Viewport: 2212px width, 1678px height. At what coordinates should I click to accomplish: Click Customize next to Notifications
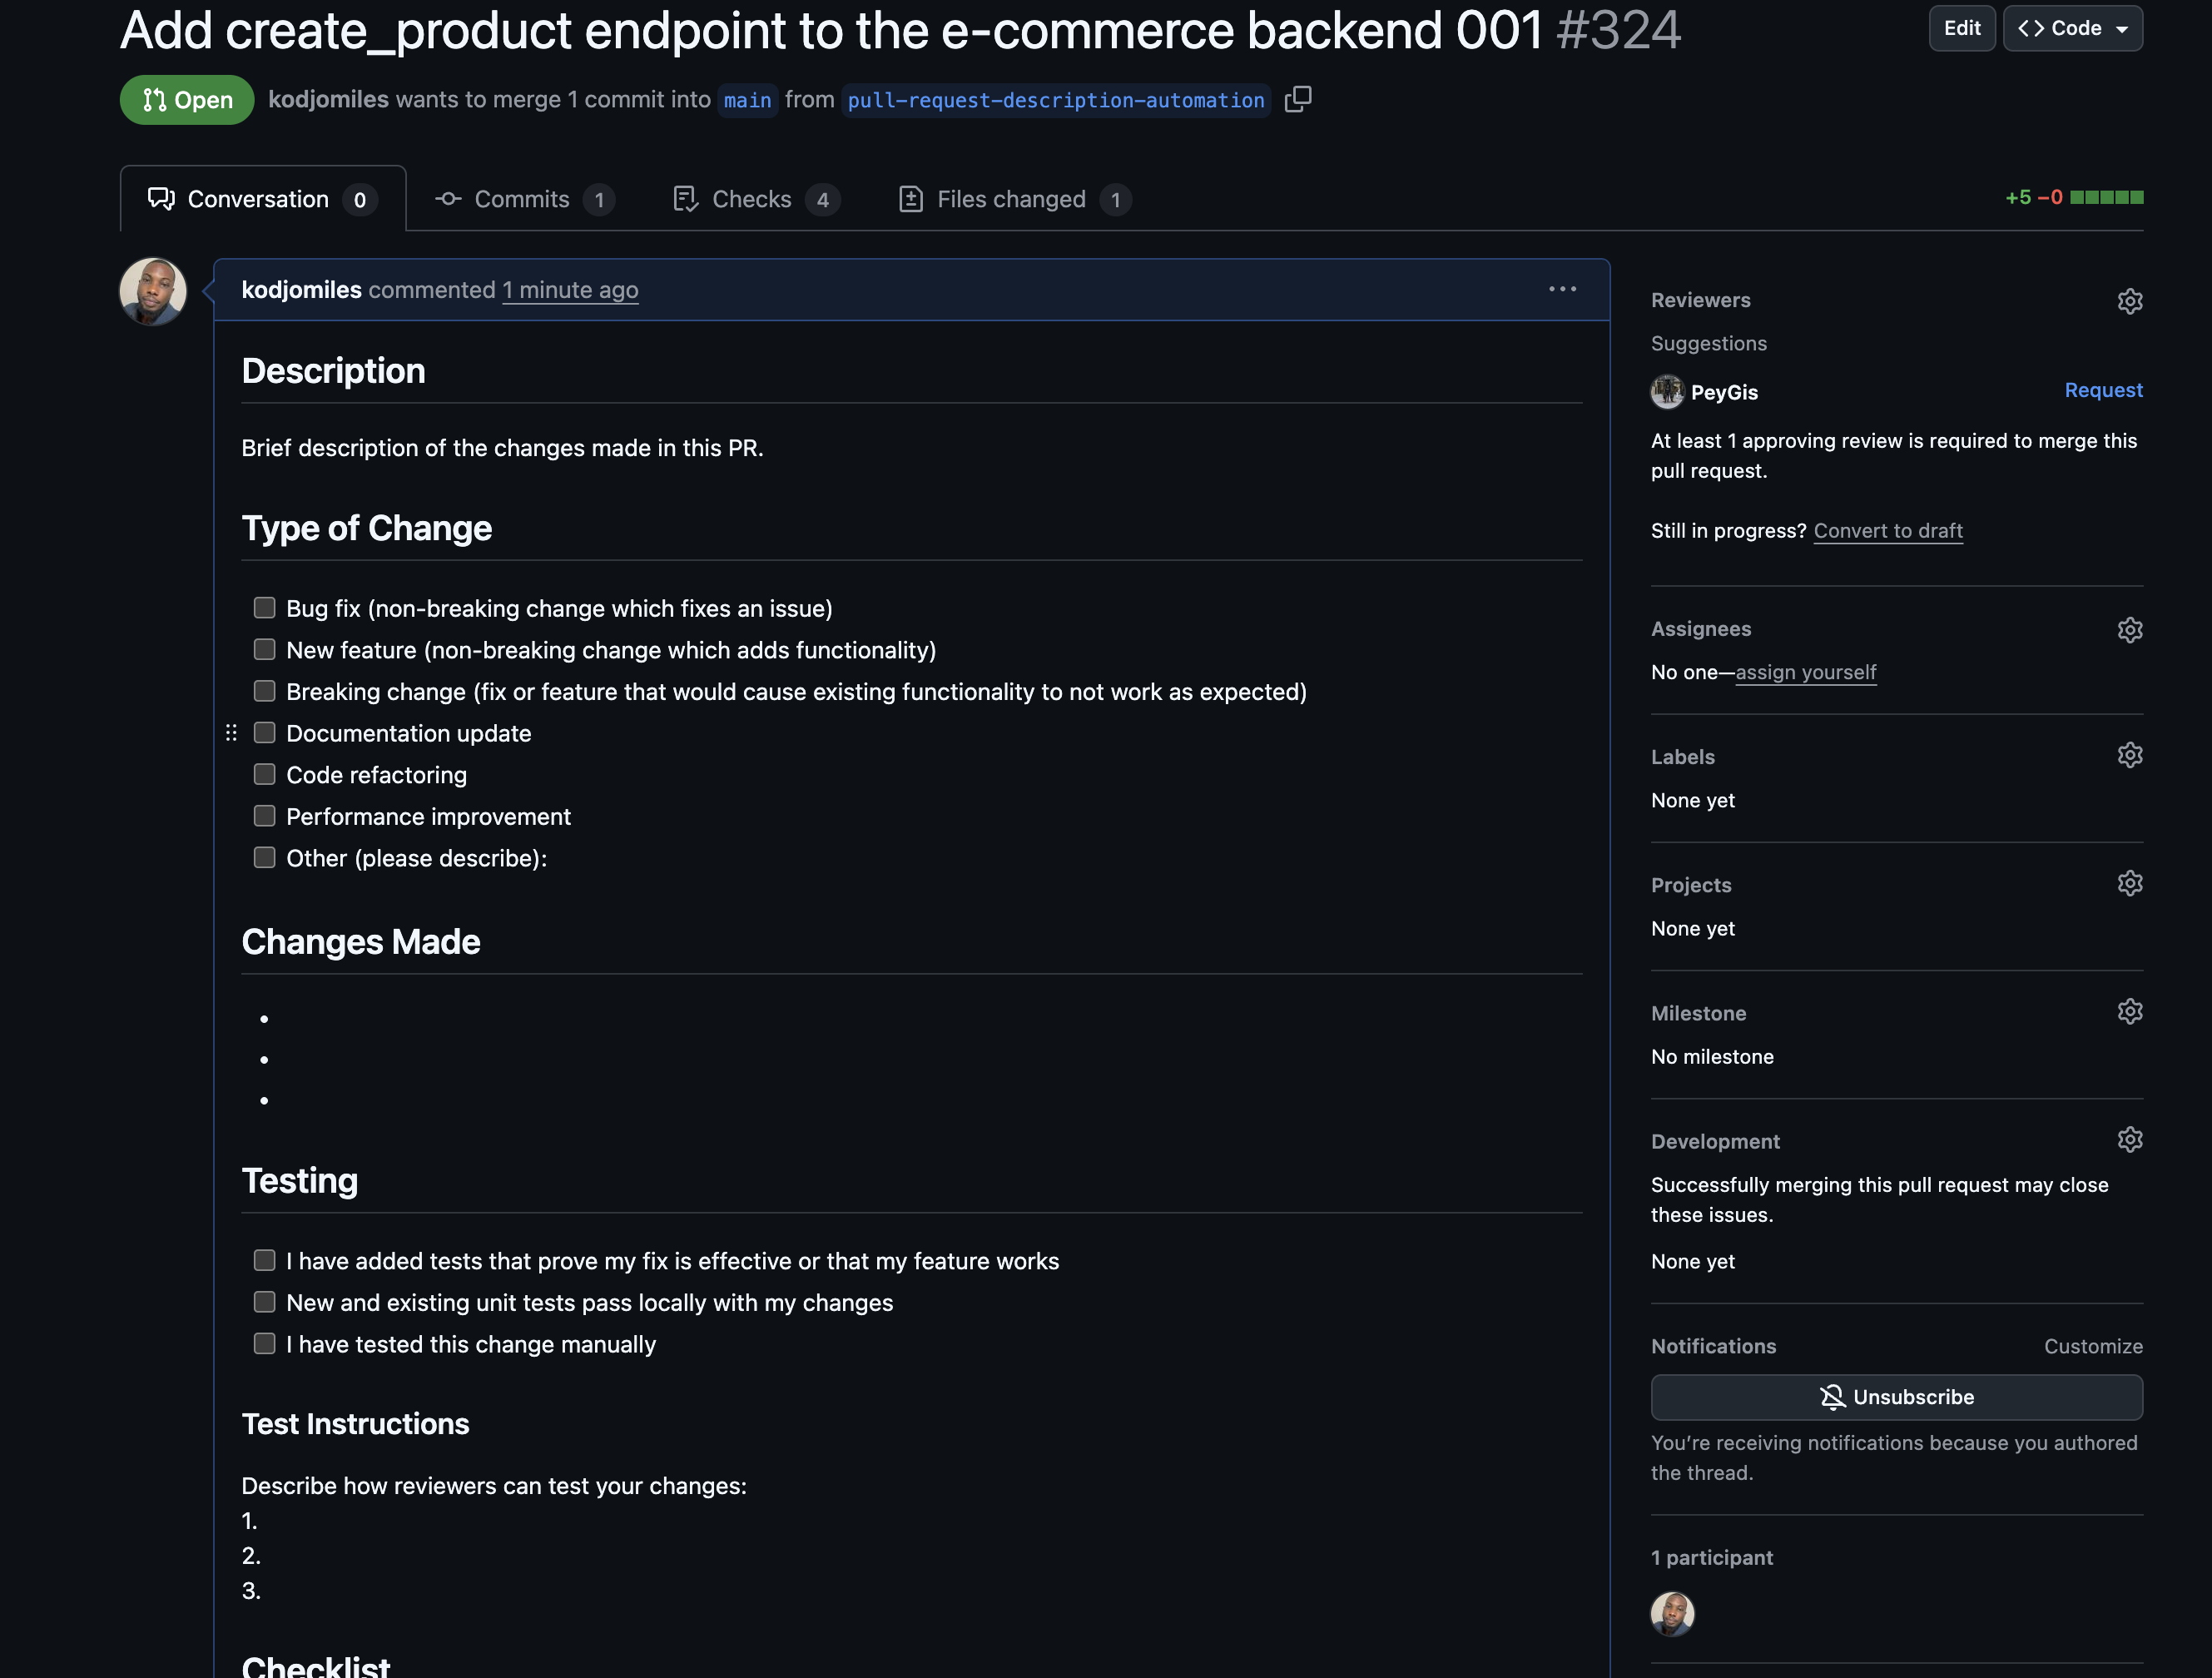pos(2092,1346)
